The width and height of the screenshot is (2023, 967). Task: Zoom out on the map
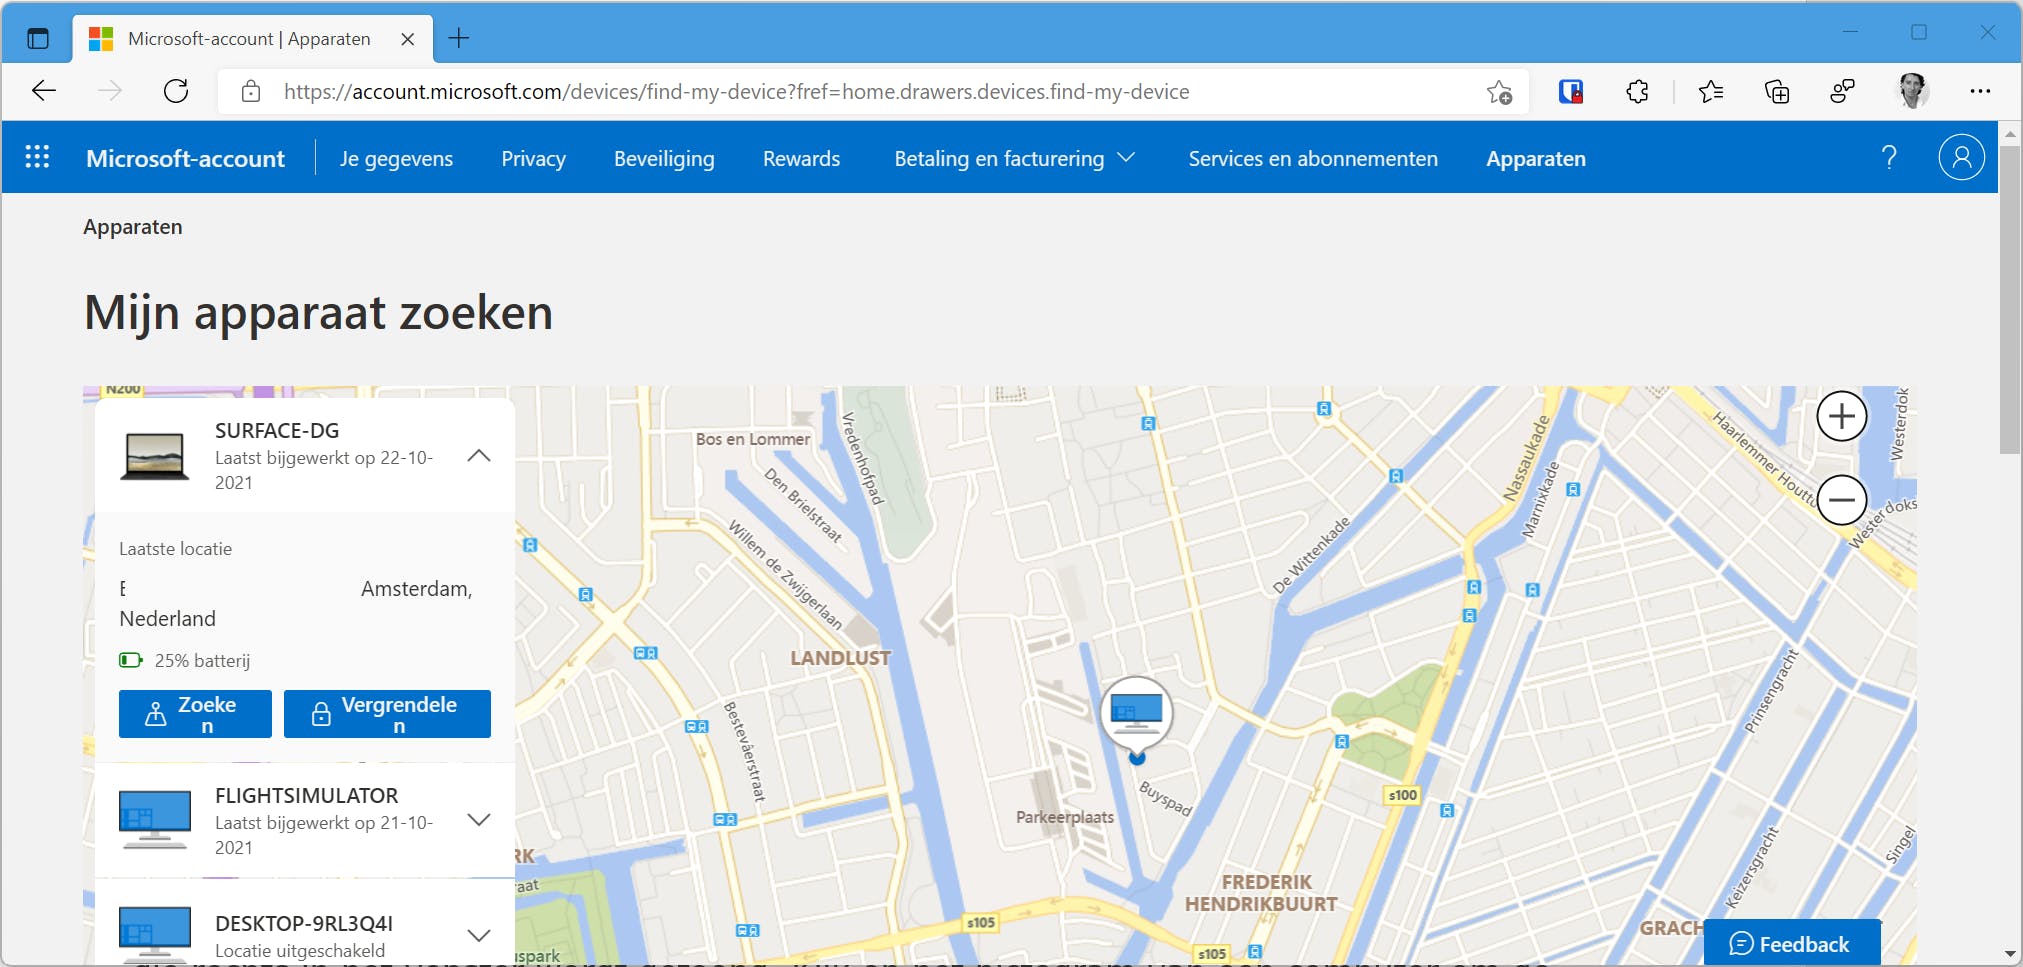point(1842,500)
